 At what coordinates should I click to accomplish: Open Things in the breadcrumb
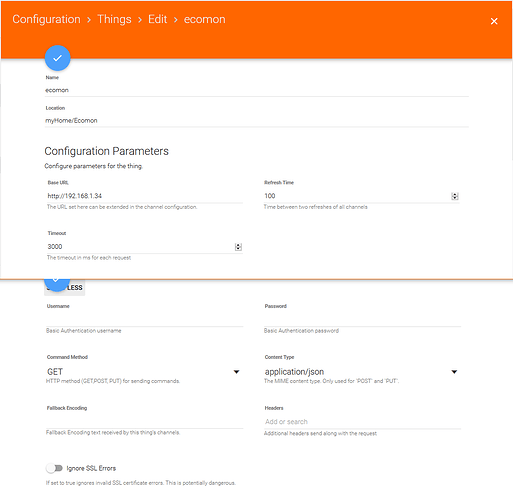114,19
